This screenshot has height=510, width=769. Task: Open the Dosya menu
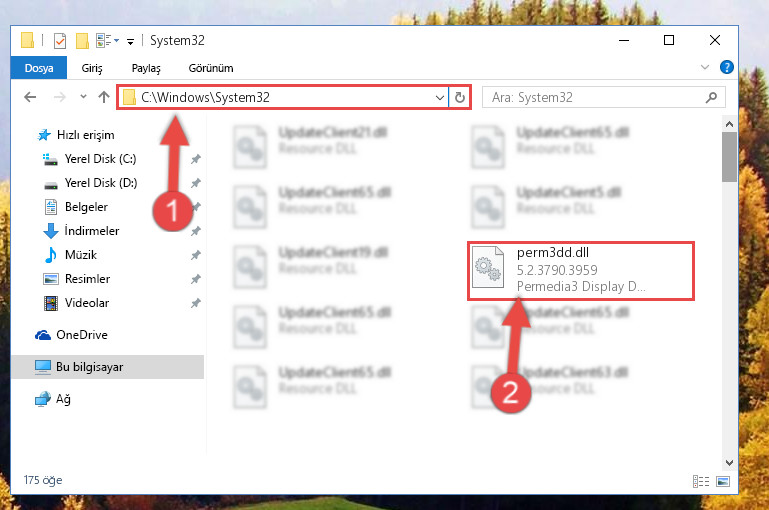coord(39,68)
